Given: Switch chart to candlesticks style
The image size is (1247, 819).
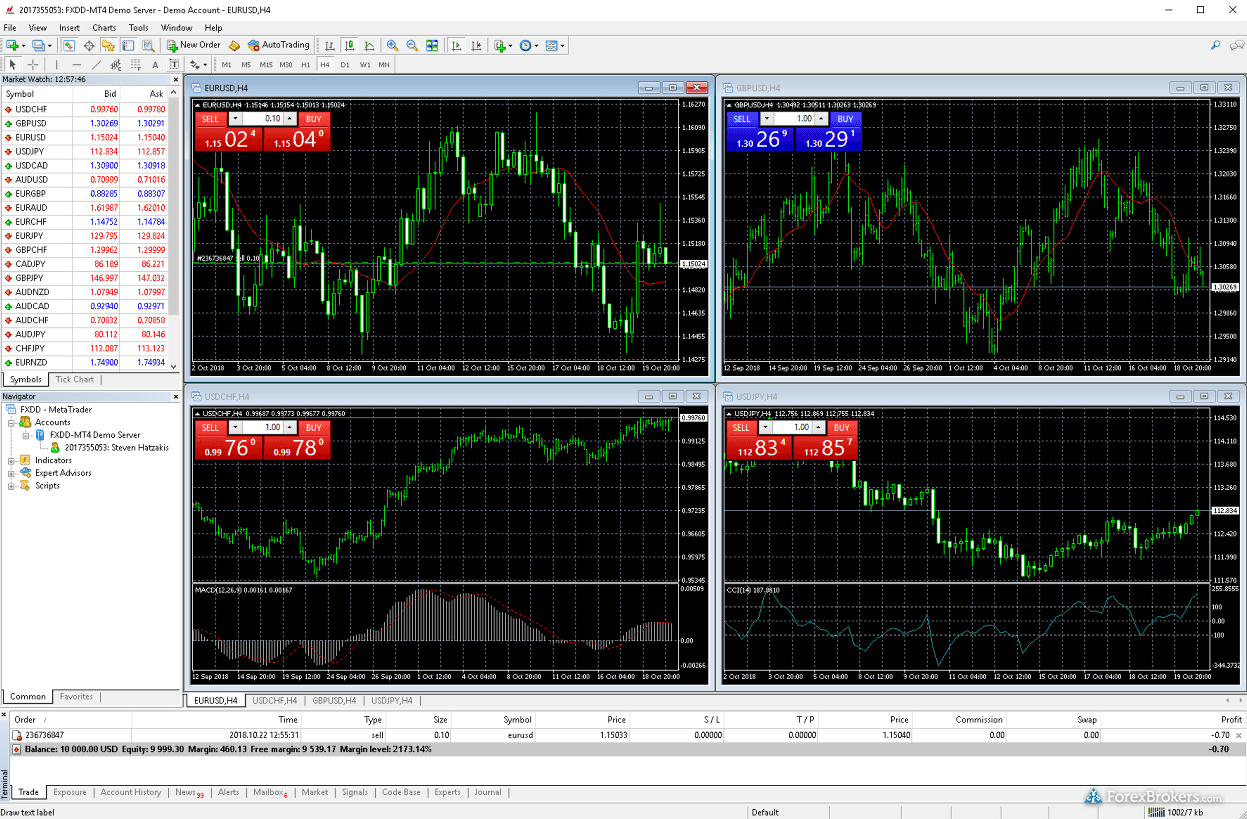Looking at the screenshot, I should tap(350, 45).
